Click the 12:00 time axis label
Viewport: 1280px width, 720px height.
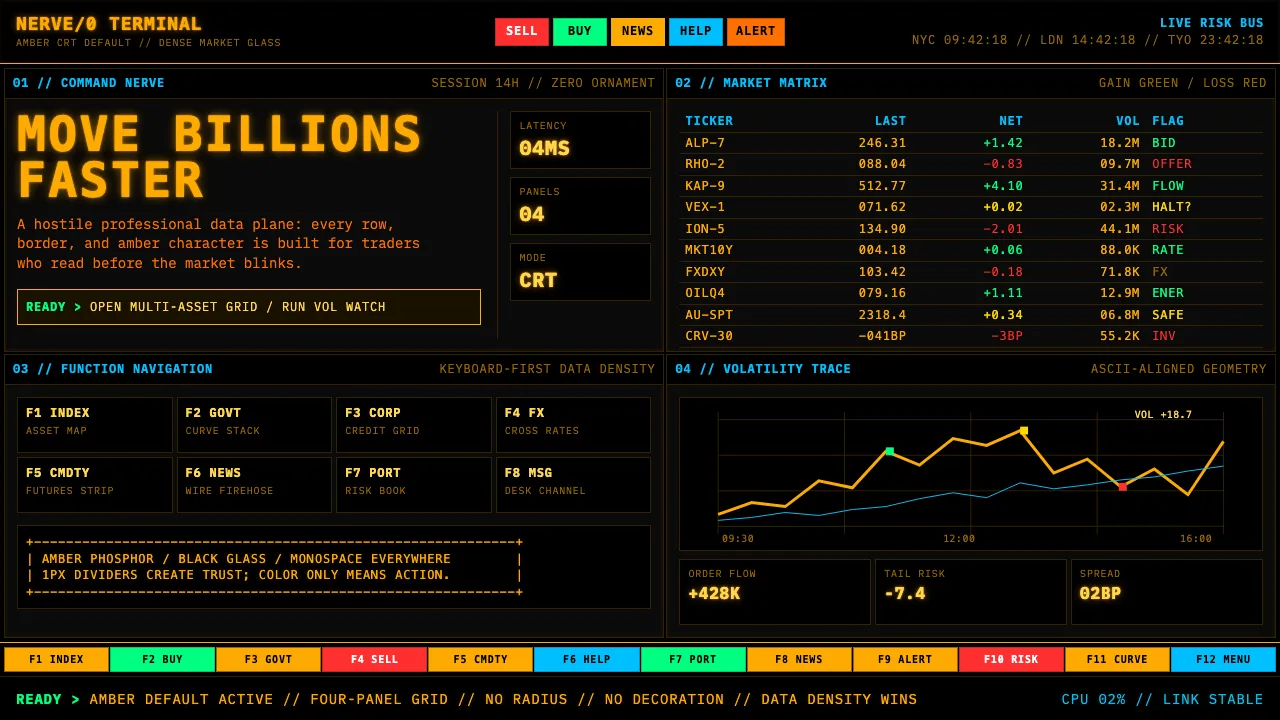click(959, 539)
